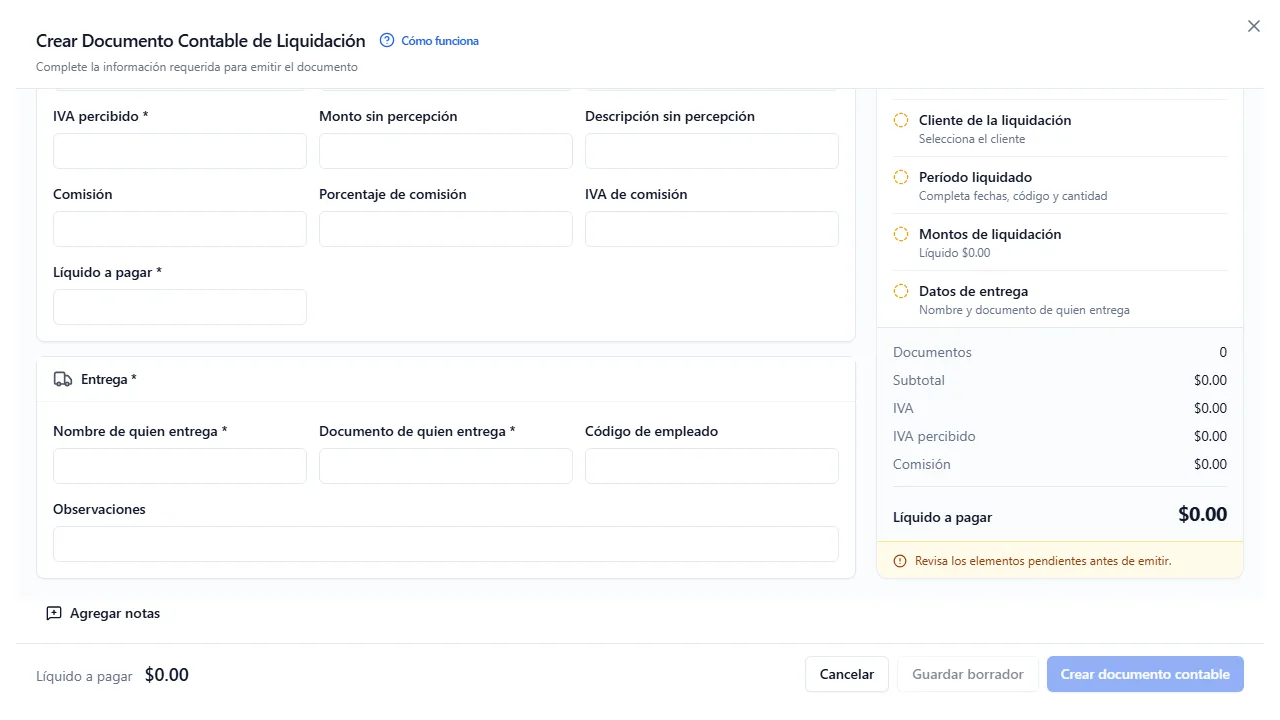Click 'Revisa los elementos pendientes antes de emitir.' notice
The height and width of the screenshot is (720, 1280).
pos(1060,560)
